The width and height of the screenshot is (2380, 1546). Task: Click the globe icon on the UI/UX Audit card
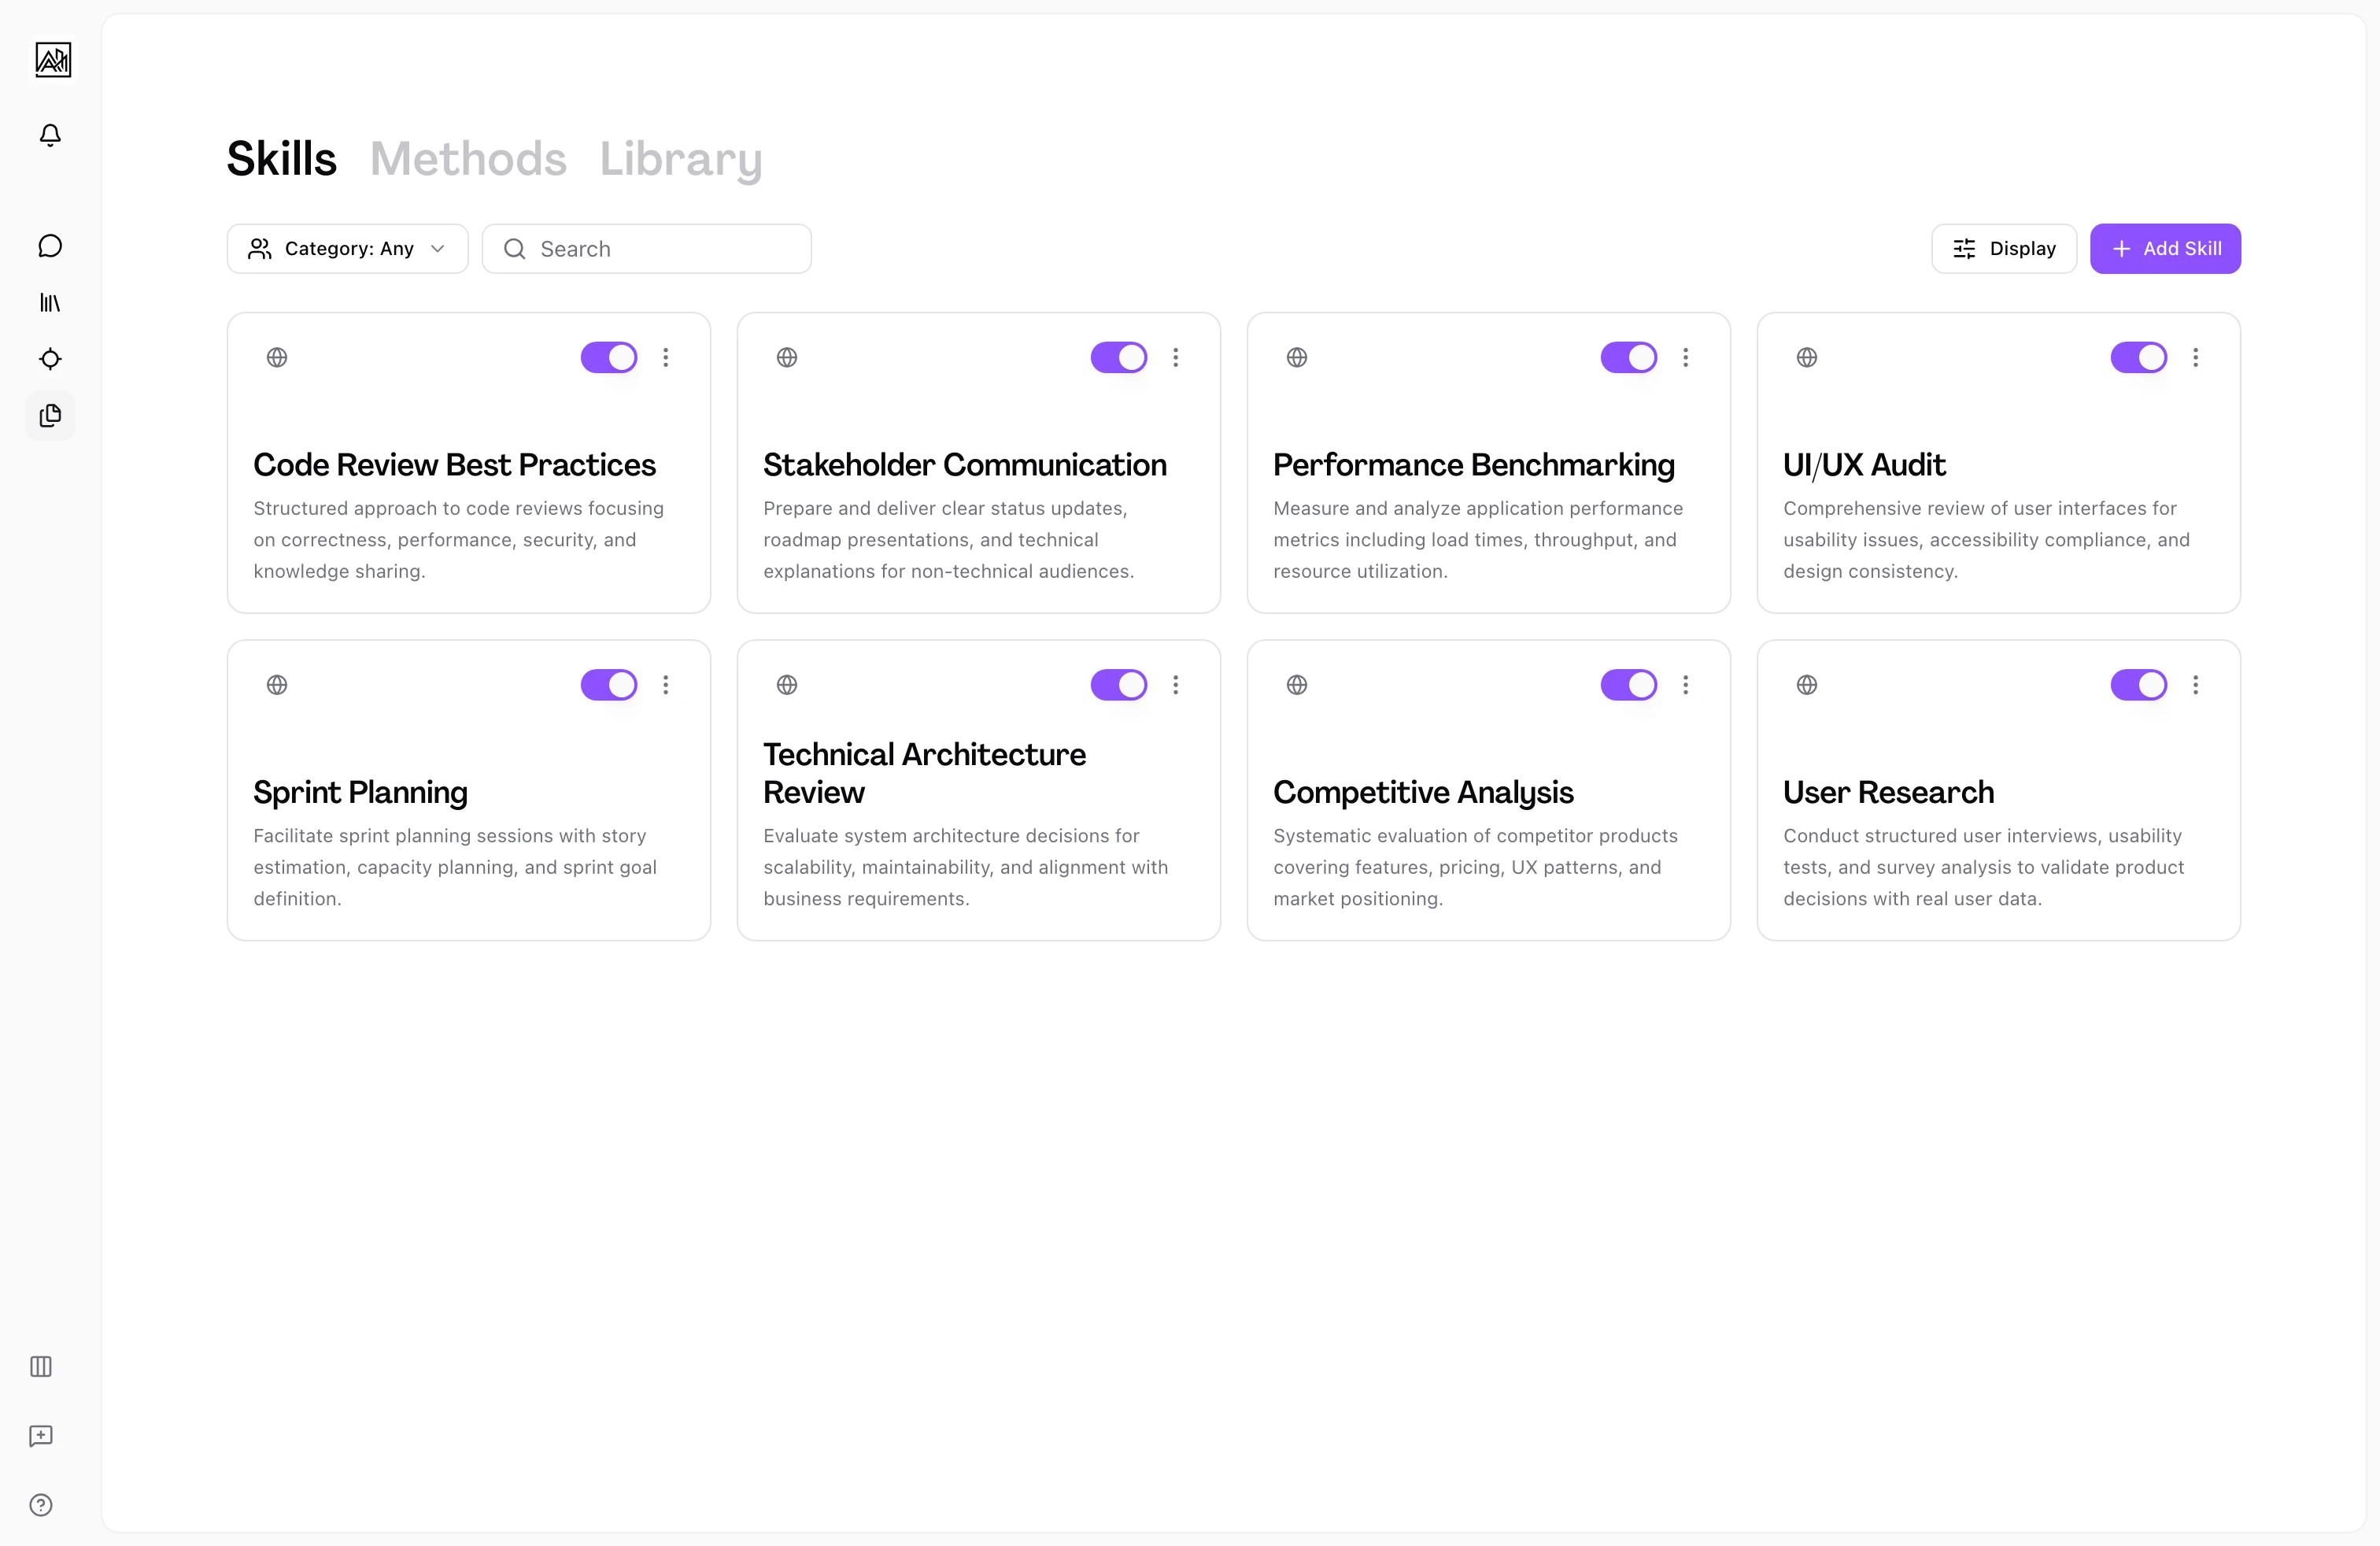point(1806,357)
